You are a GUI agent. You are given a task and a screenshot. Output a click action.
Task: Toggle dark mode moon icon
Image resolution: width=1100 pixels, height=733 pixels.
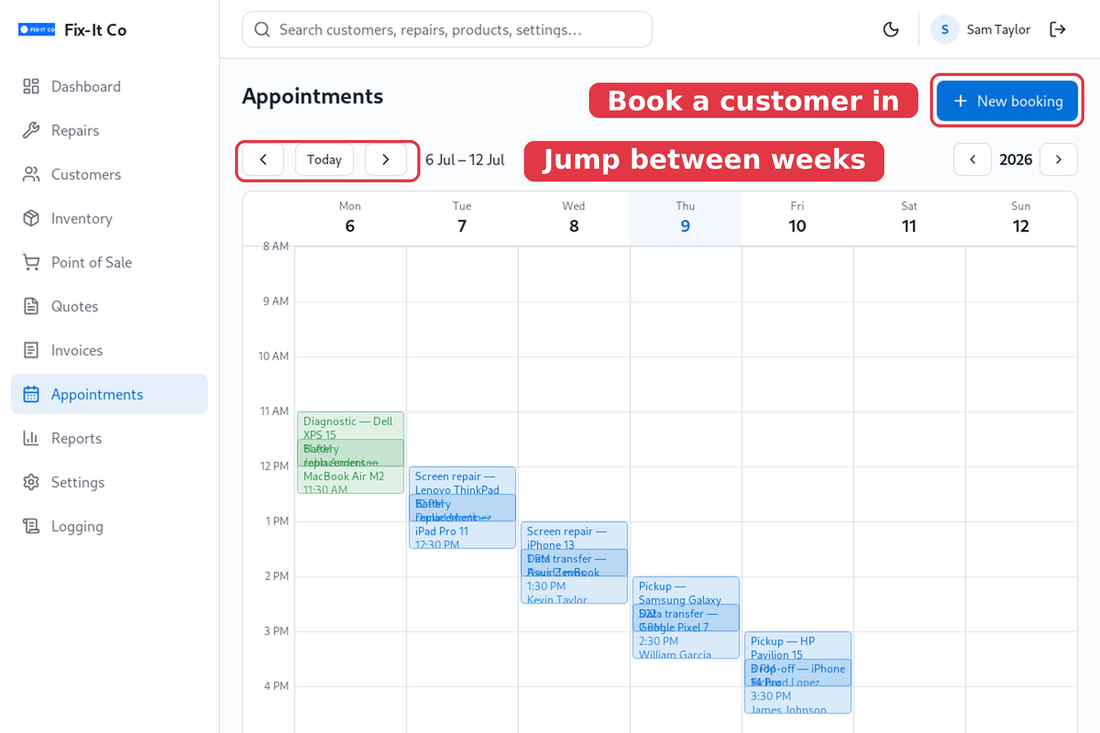pos(891,29)
